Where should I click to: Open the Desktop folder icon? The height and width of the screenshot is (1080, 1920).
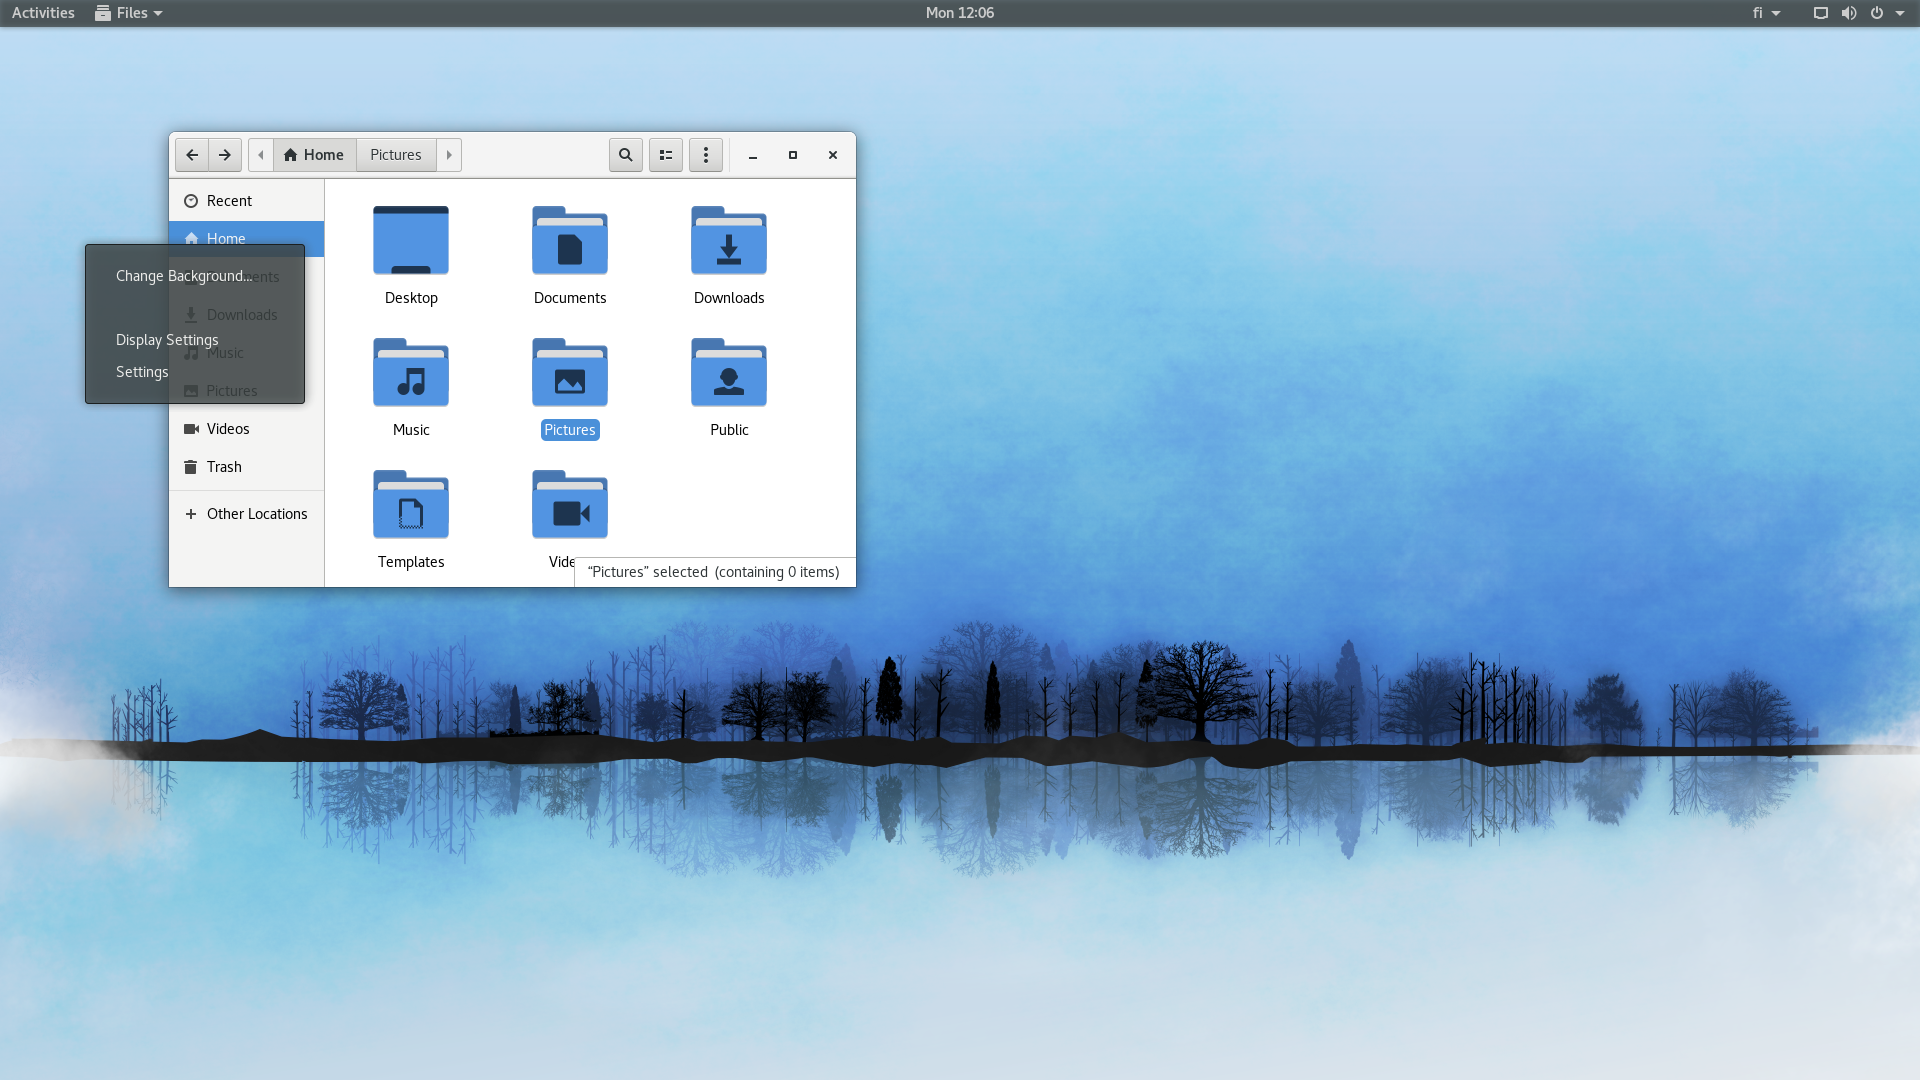point(411,241)
